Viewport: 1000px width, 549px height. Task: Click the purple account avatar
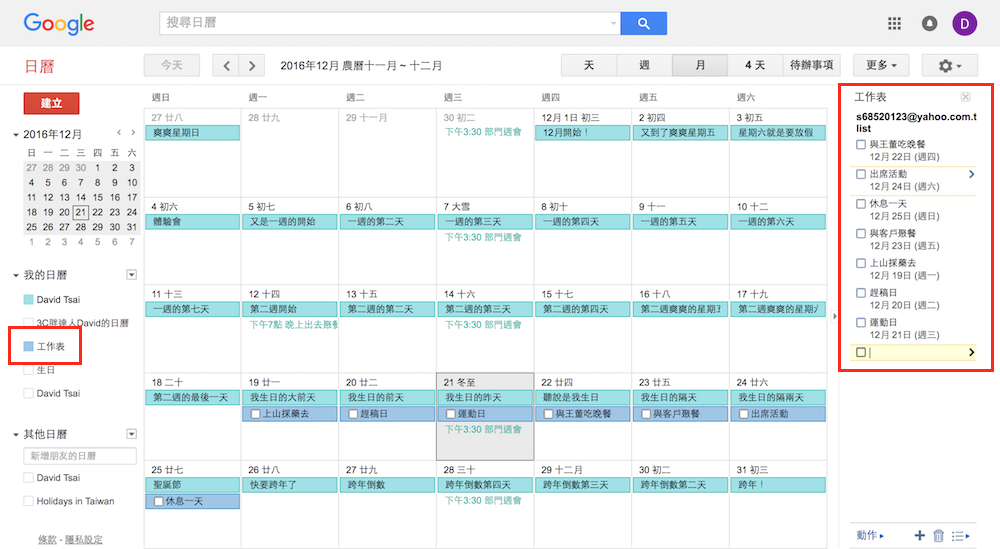click(965, 23)
